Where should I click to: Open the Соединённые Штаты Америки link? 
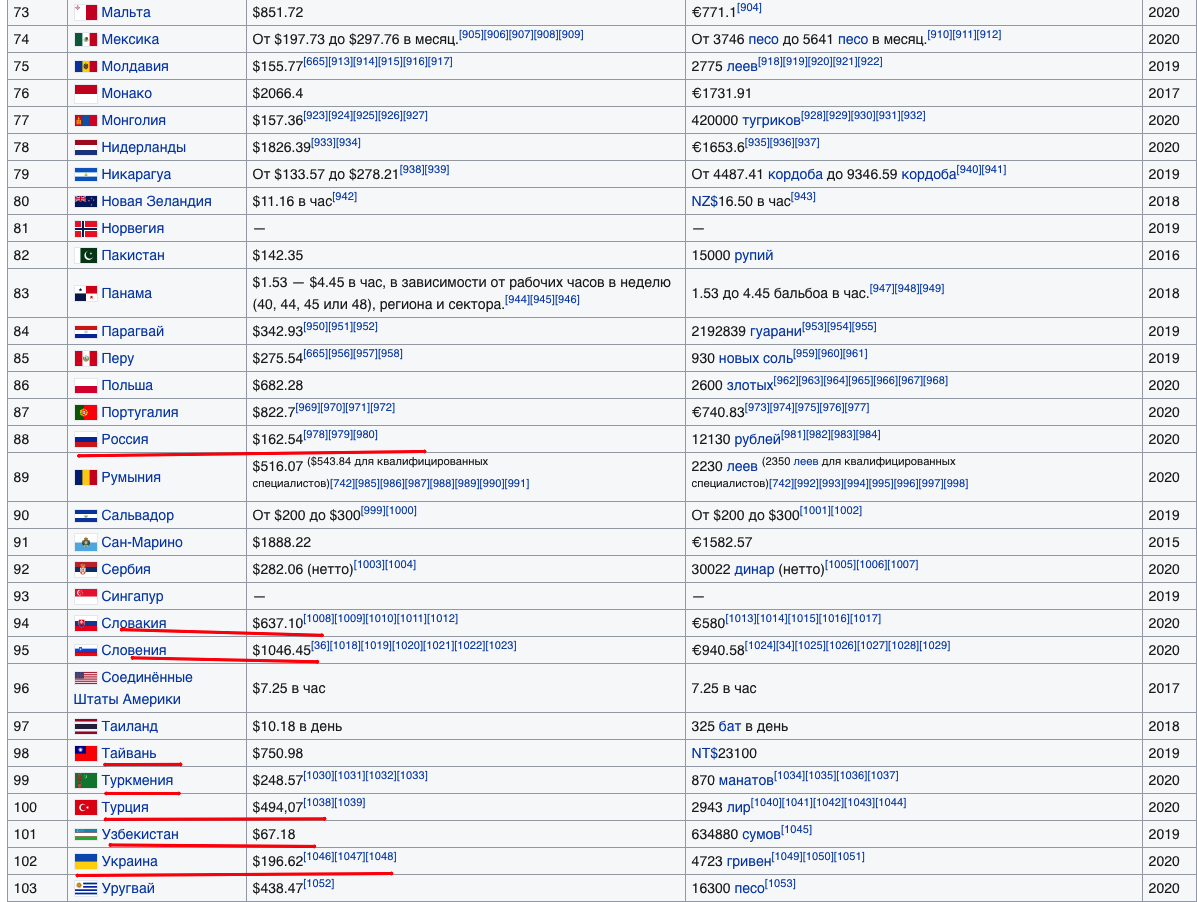coord(133,688)
